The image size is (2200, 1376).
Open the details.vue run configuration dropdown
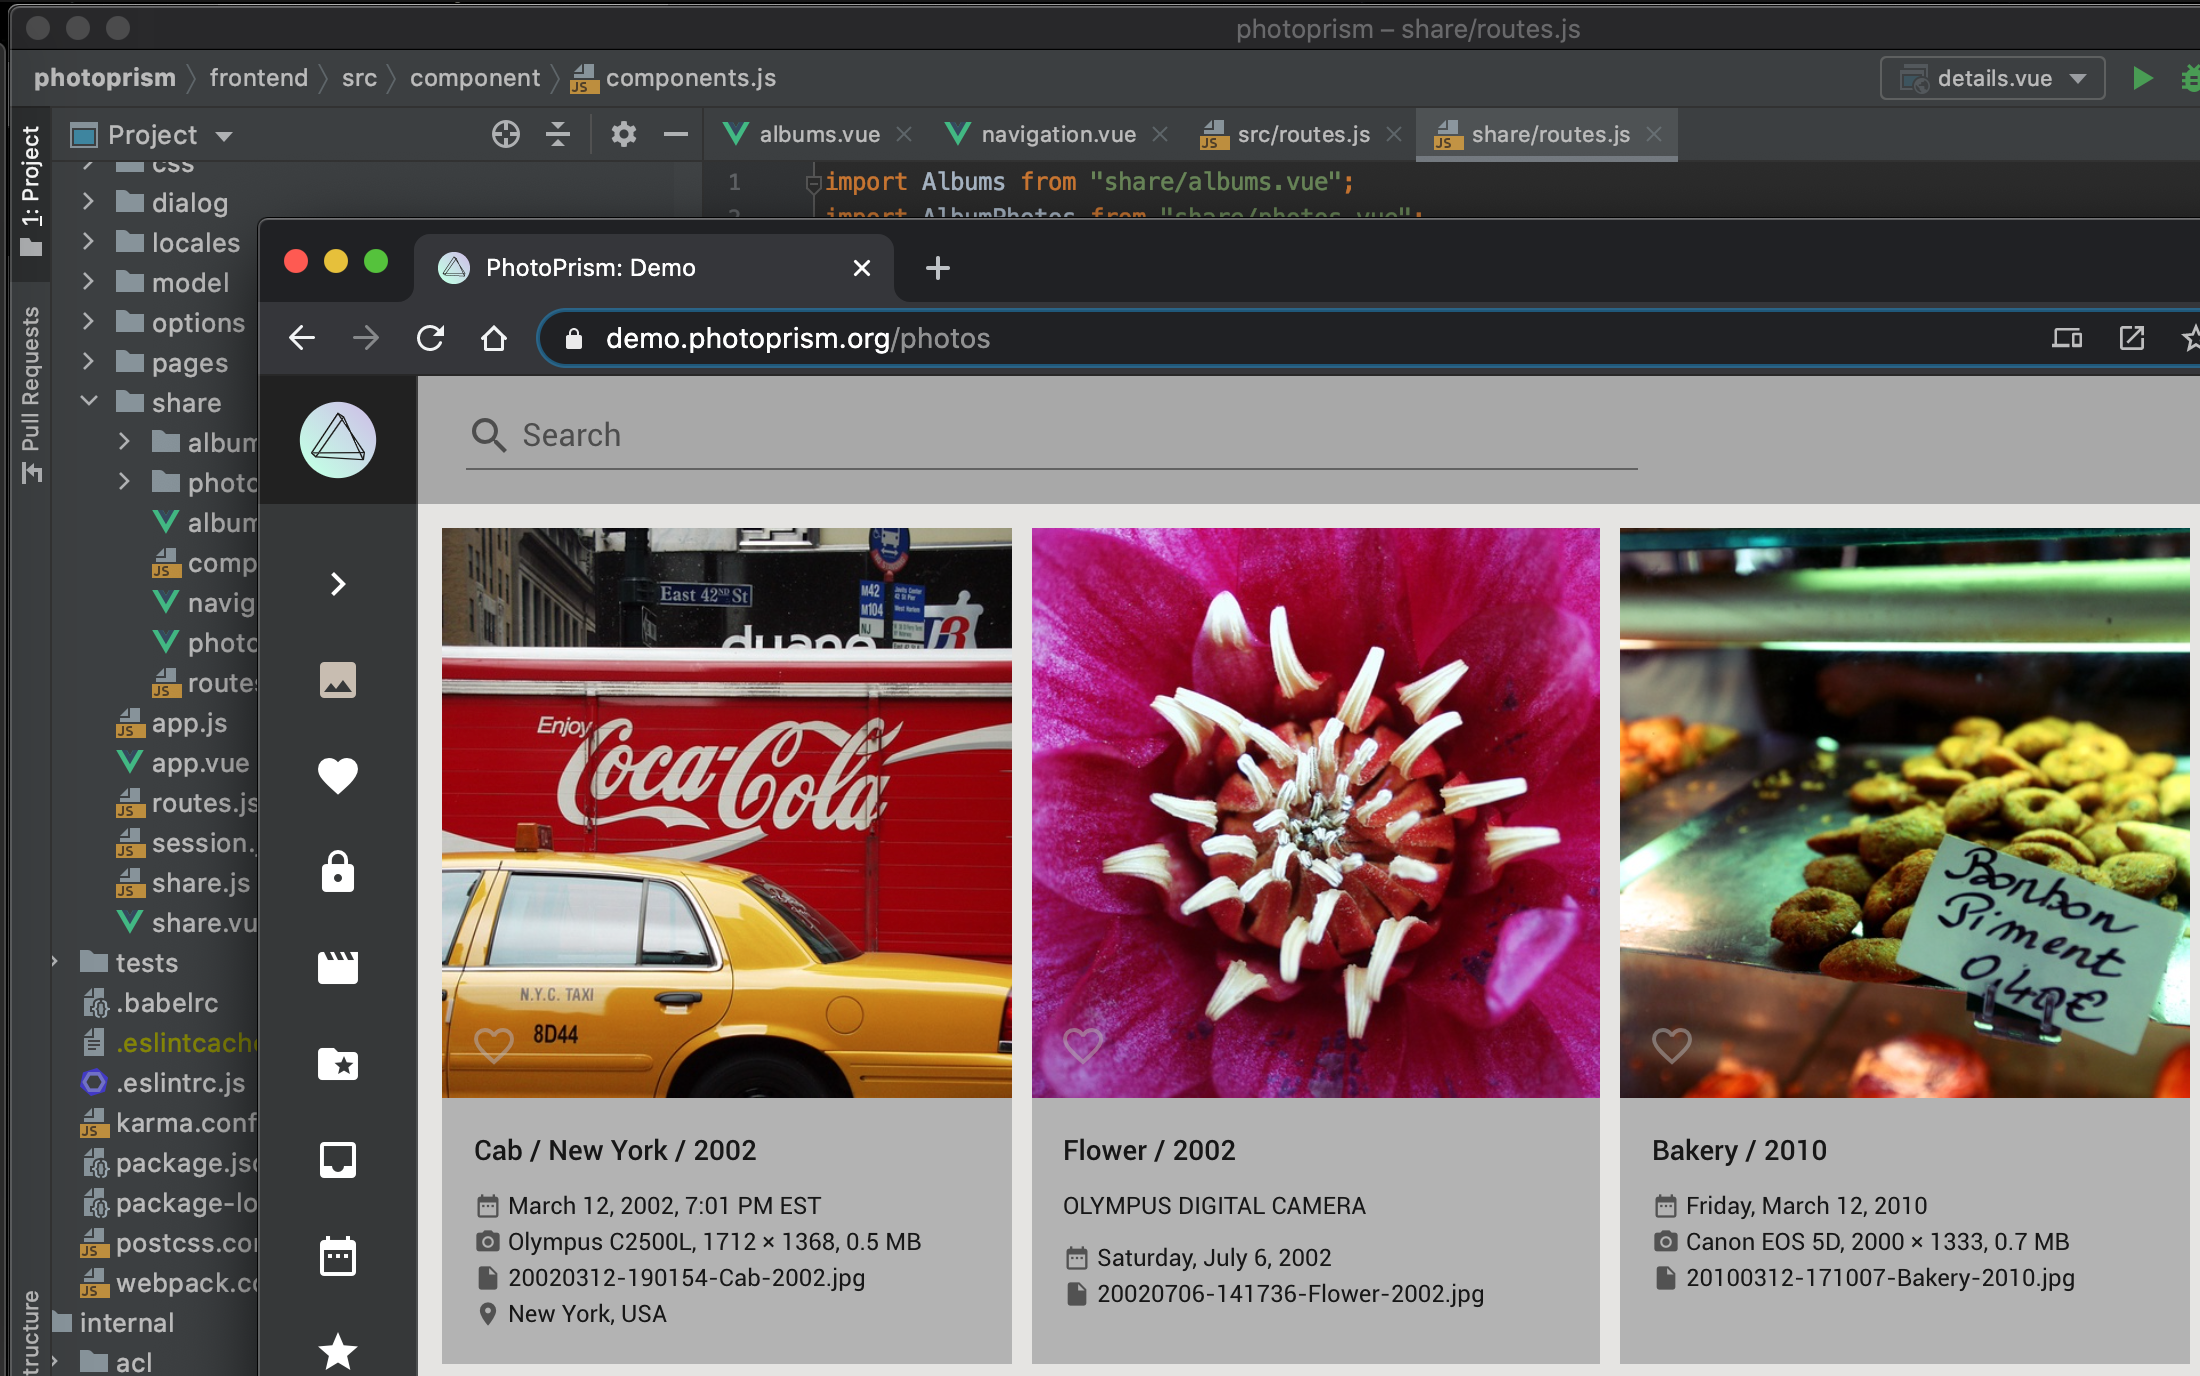click(2079, 78)
